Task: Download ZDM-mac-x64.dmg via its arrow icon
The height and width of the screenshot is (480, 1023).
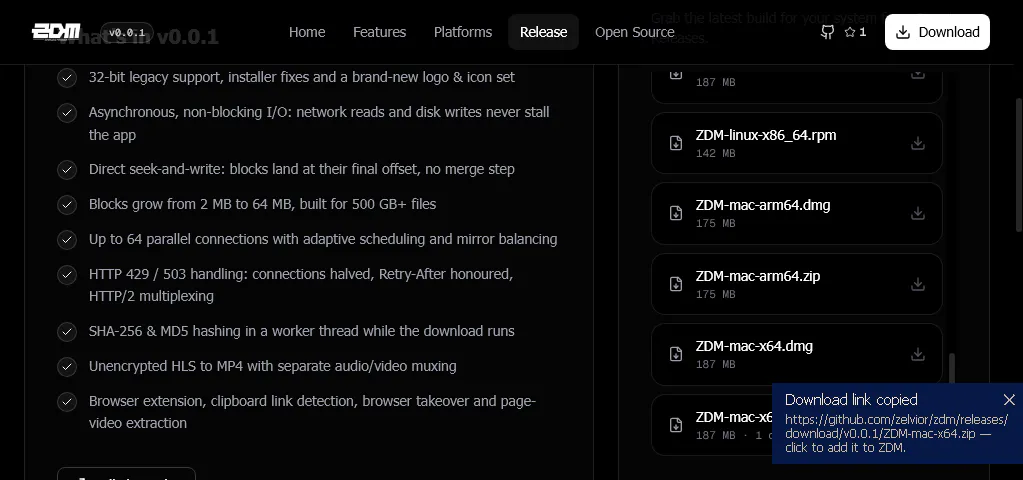Action: 918,353
